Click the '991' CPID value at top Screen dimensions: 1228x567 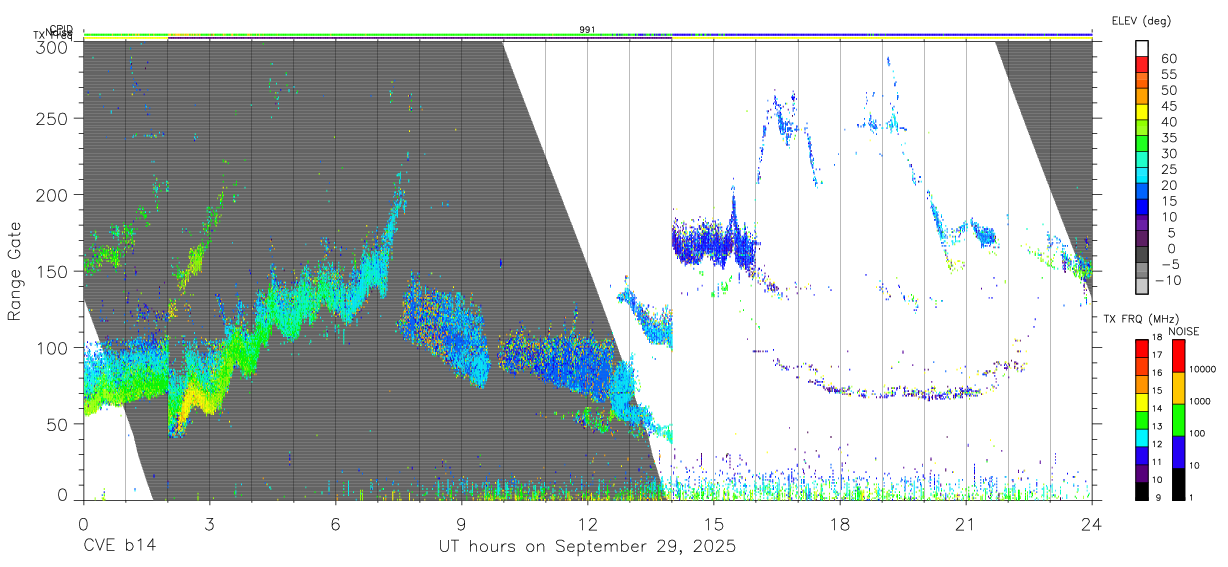click(587, 30)
